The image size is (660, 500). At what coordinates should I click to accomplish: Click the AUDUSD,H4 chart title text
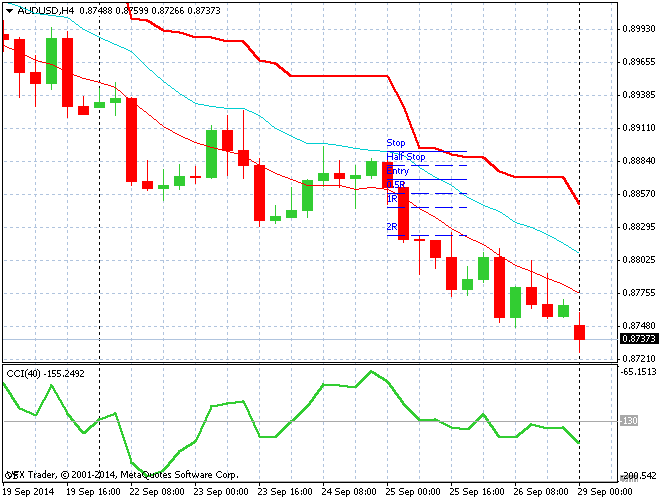pos(45,11)
